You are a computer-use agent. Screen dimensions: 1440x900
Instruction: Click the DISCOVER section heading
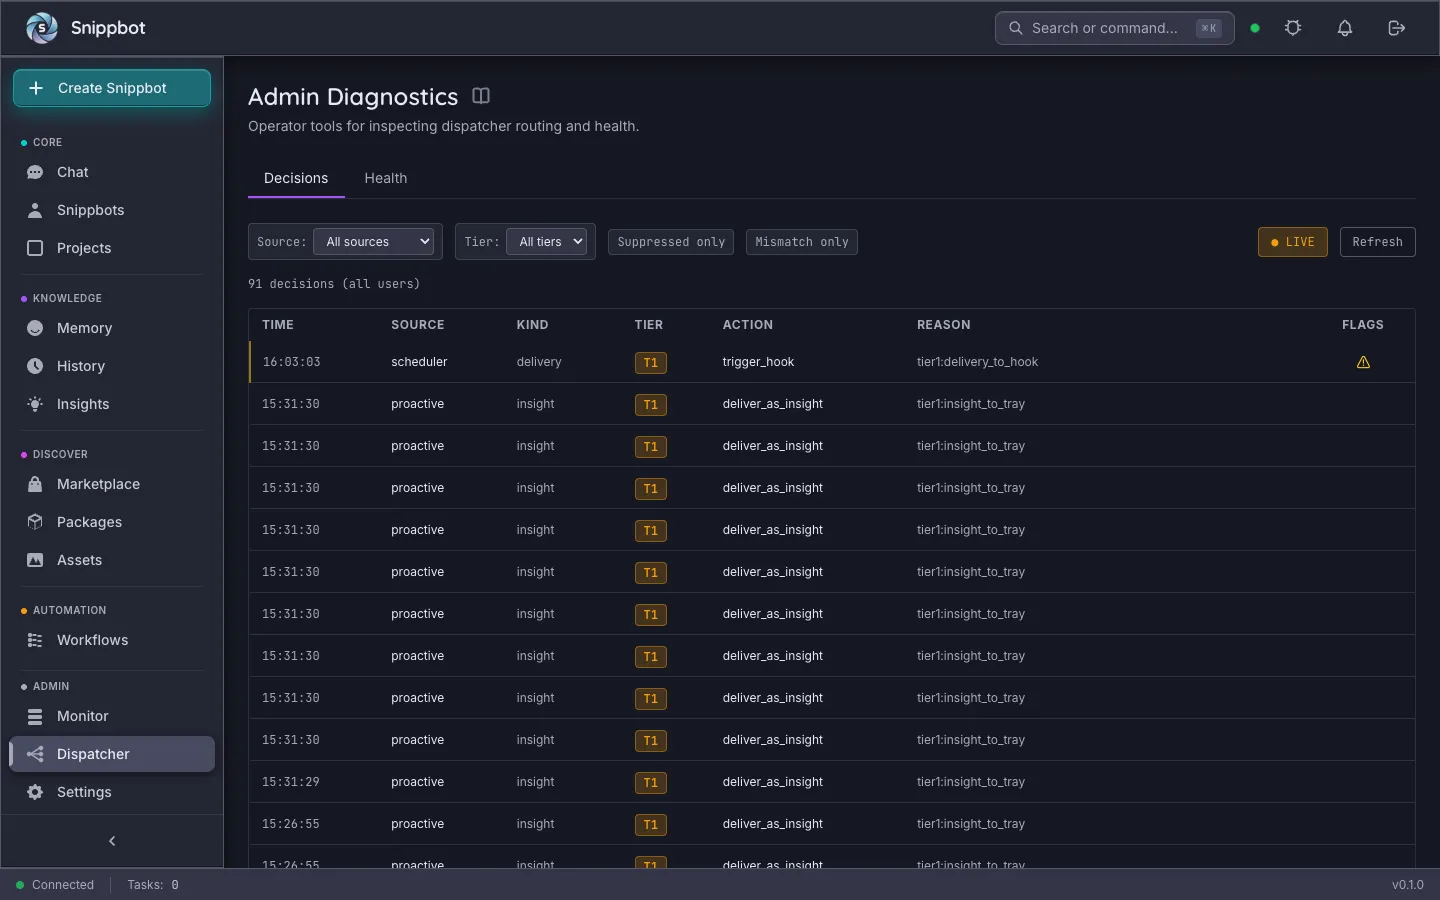(60, 454)
